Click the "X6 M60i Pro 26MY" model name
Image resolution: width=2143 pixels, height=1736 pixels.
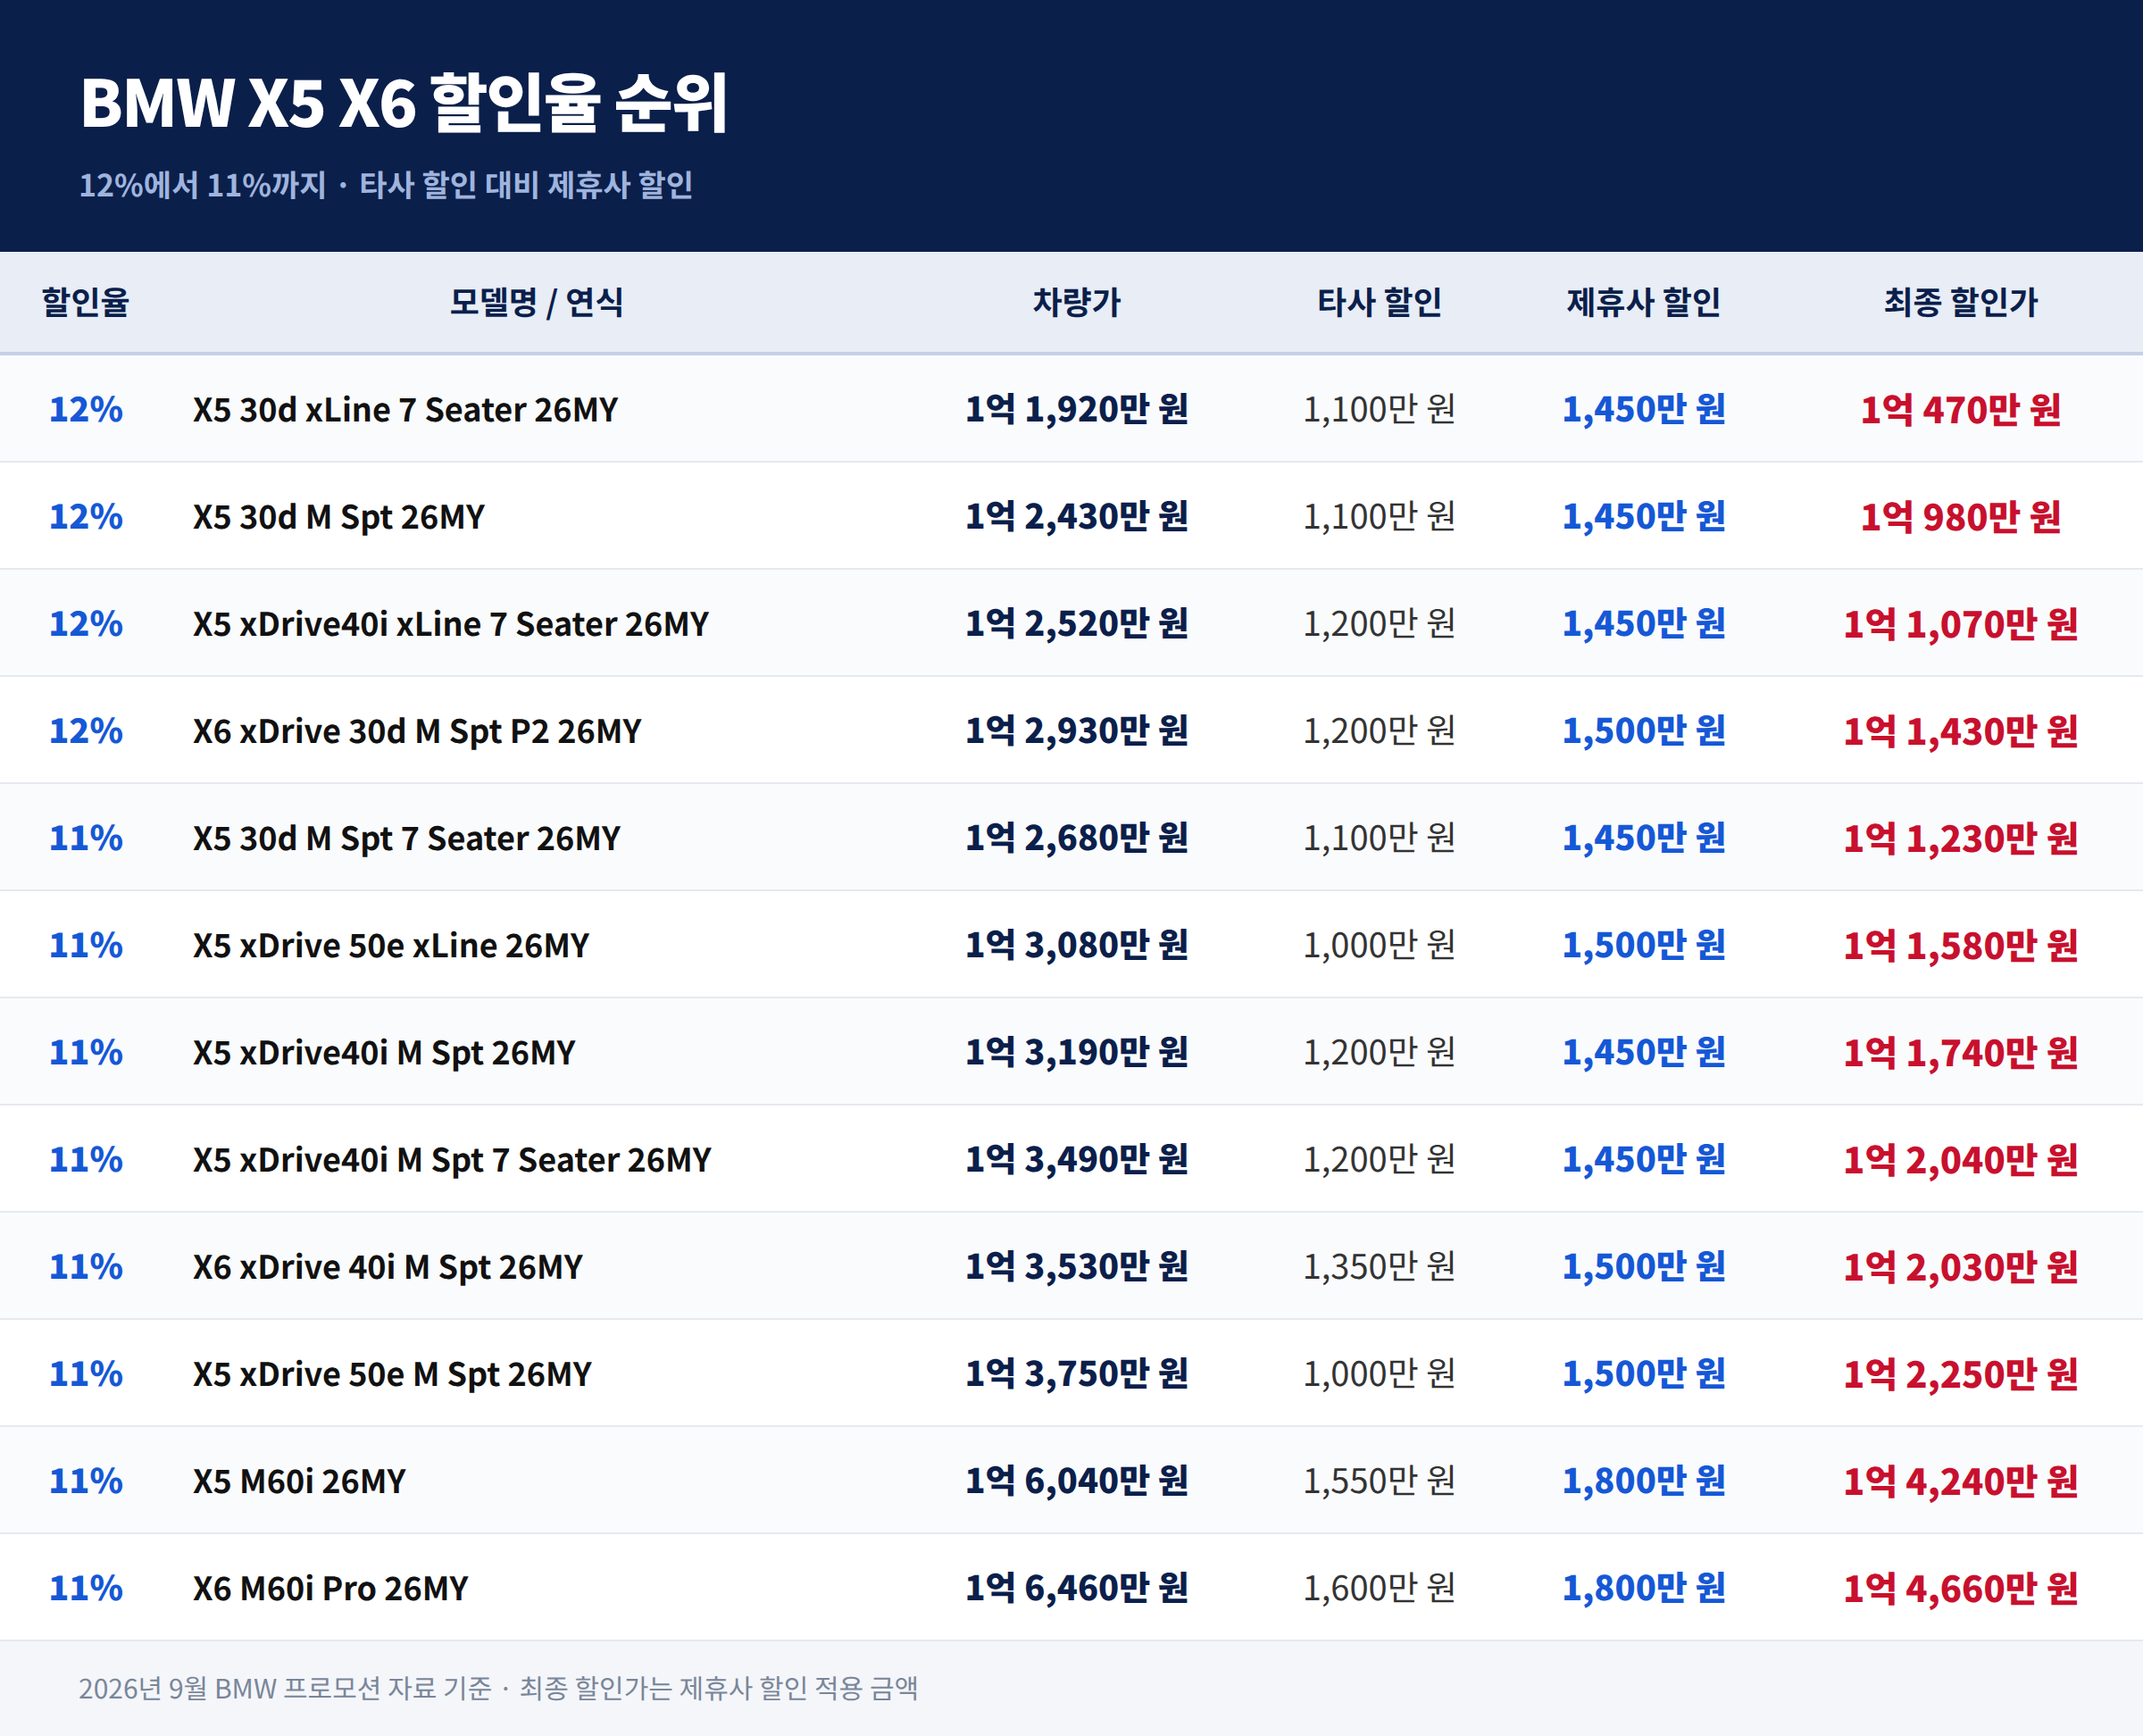330,1587
